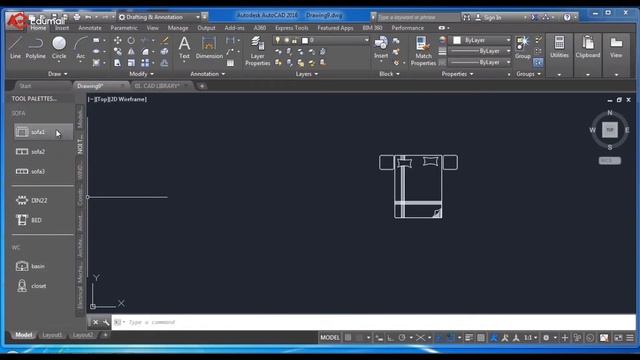The width and height of the screenshot is (640, 360).
Task: Activate the Move tool in Modify panel
Action: tap(118, 40)
